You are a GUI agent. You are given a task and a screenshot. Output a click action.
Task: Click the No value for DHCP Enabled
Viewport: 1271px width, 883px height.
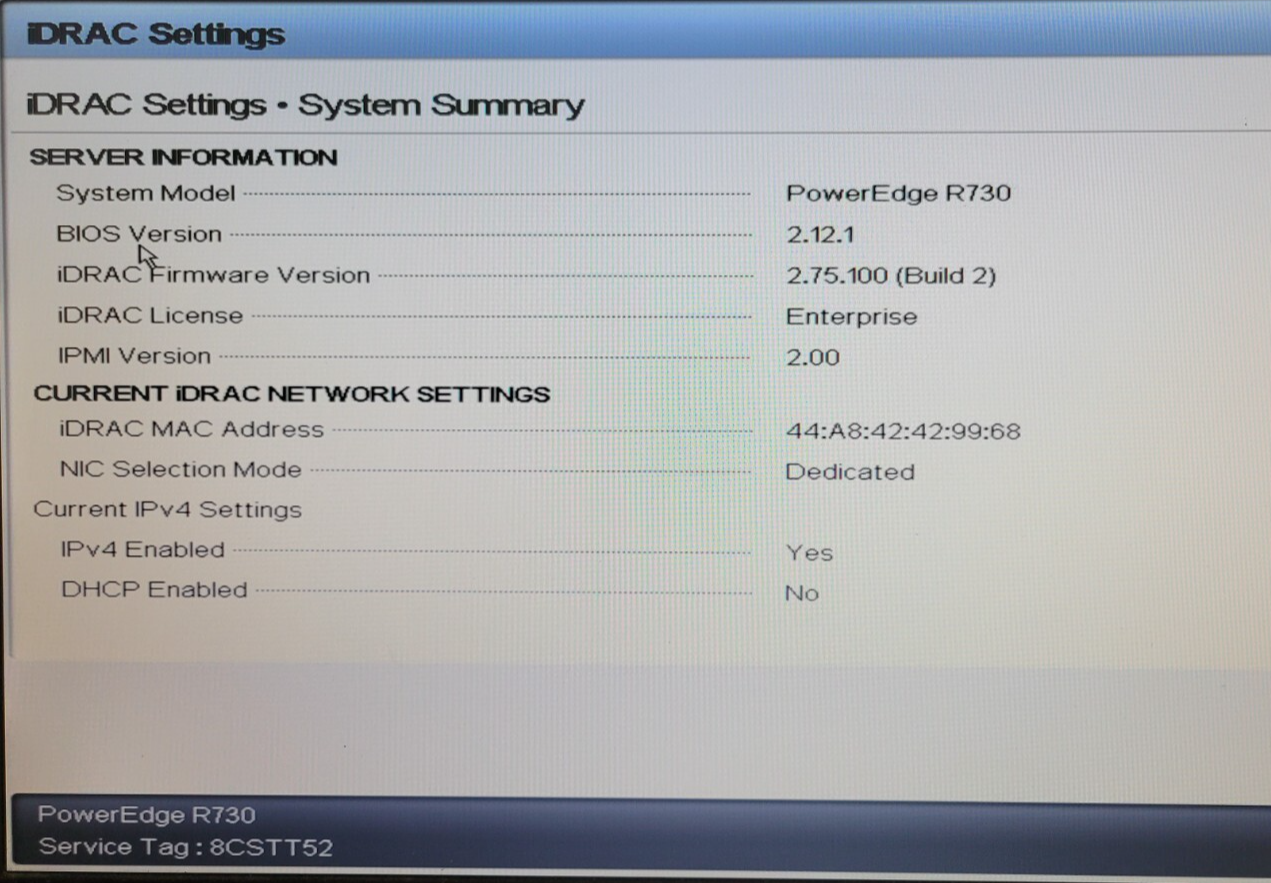[802, 593]
